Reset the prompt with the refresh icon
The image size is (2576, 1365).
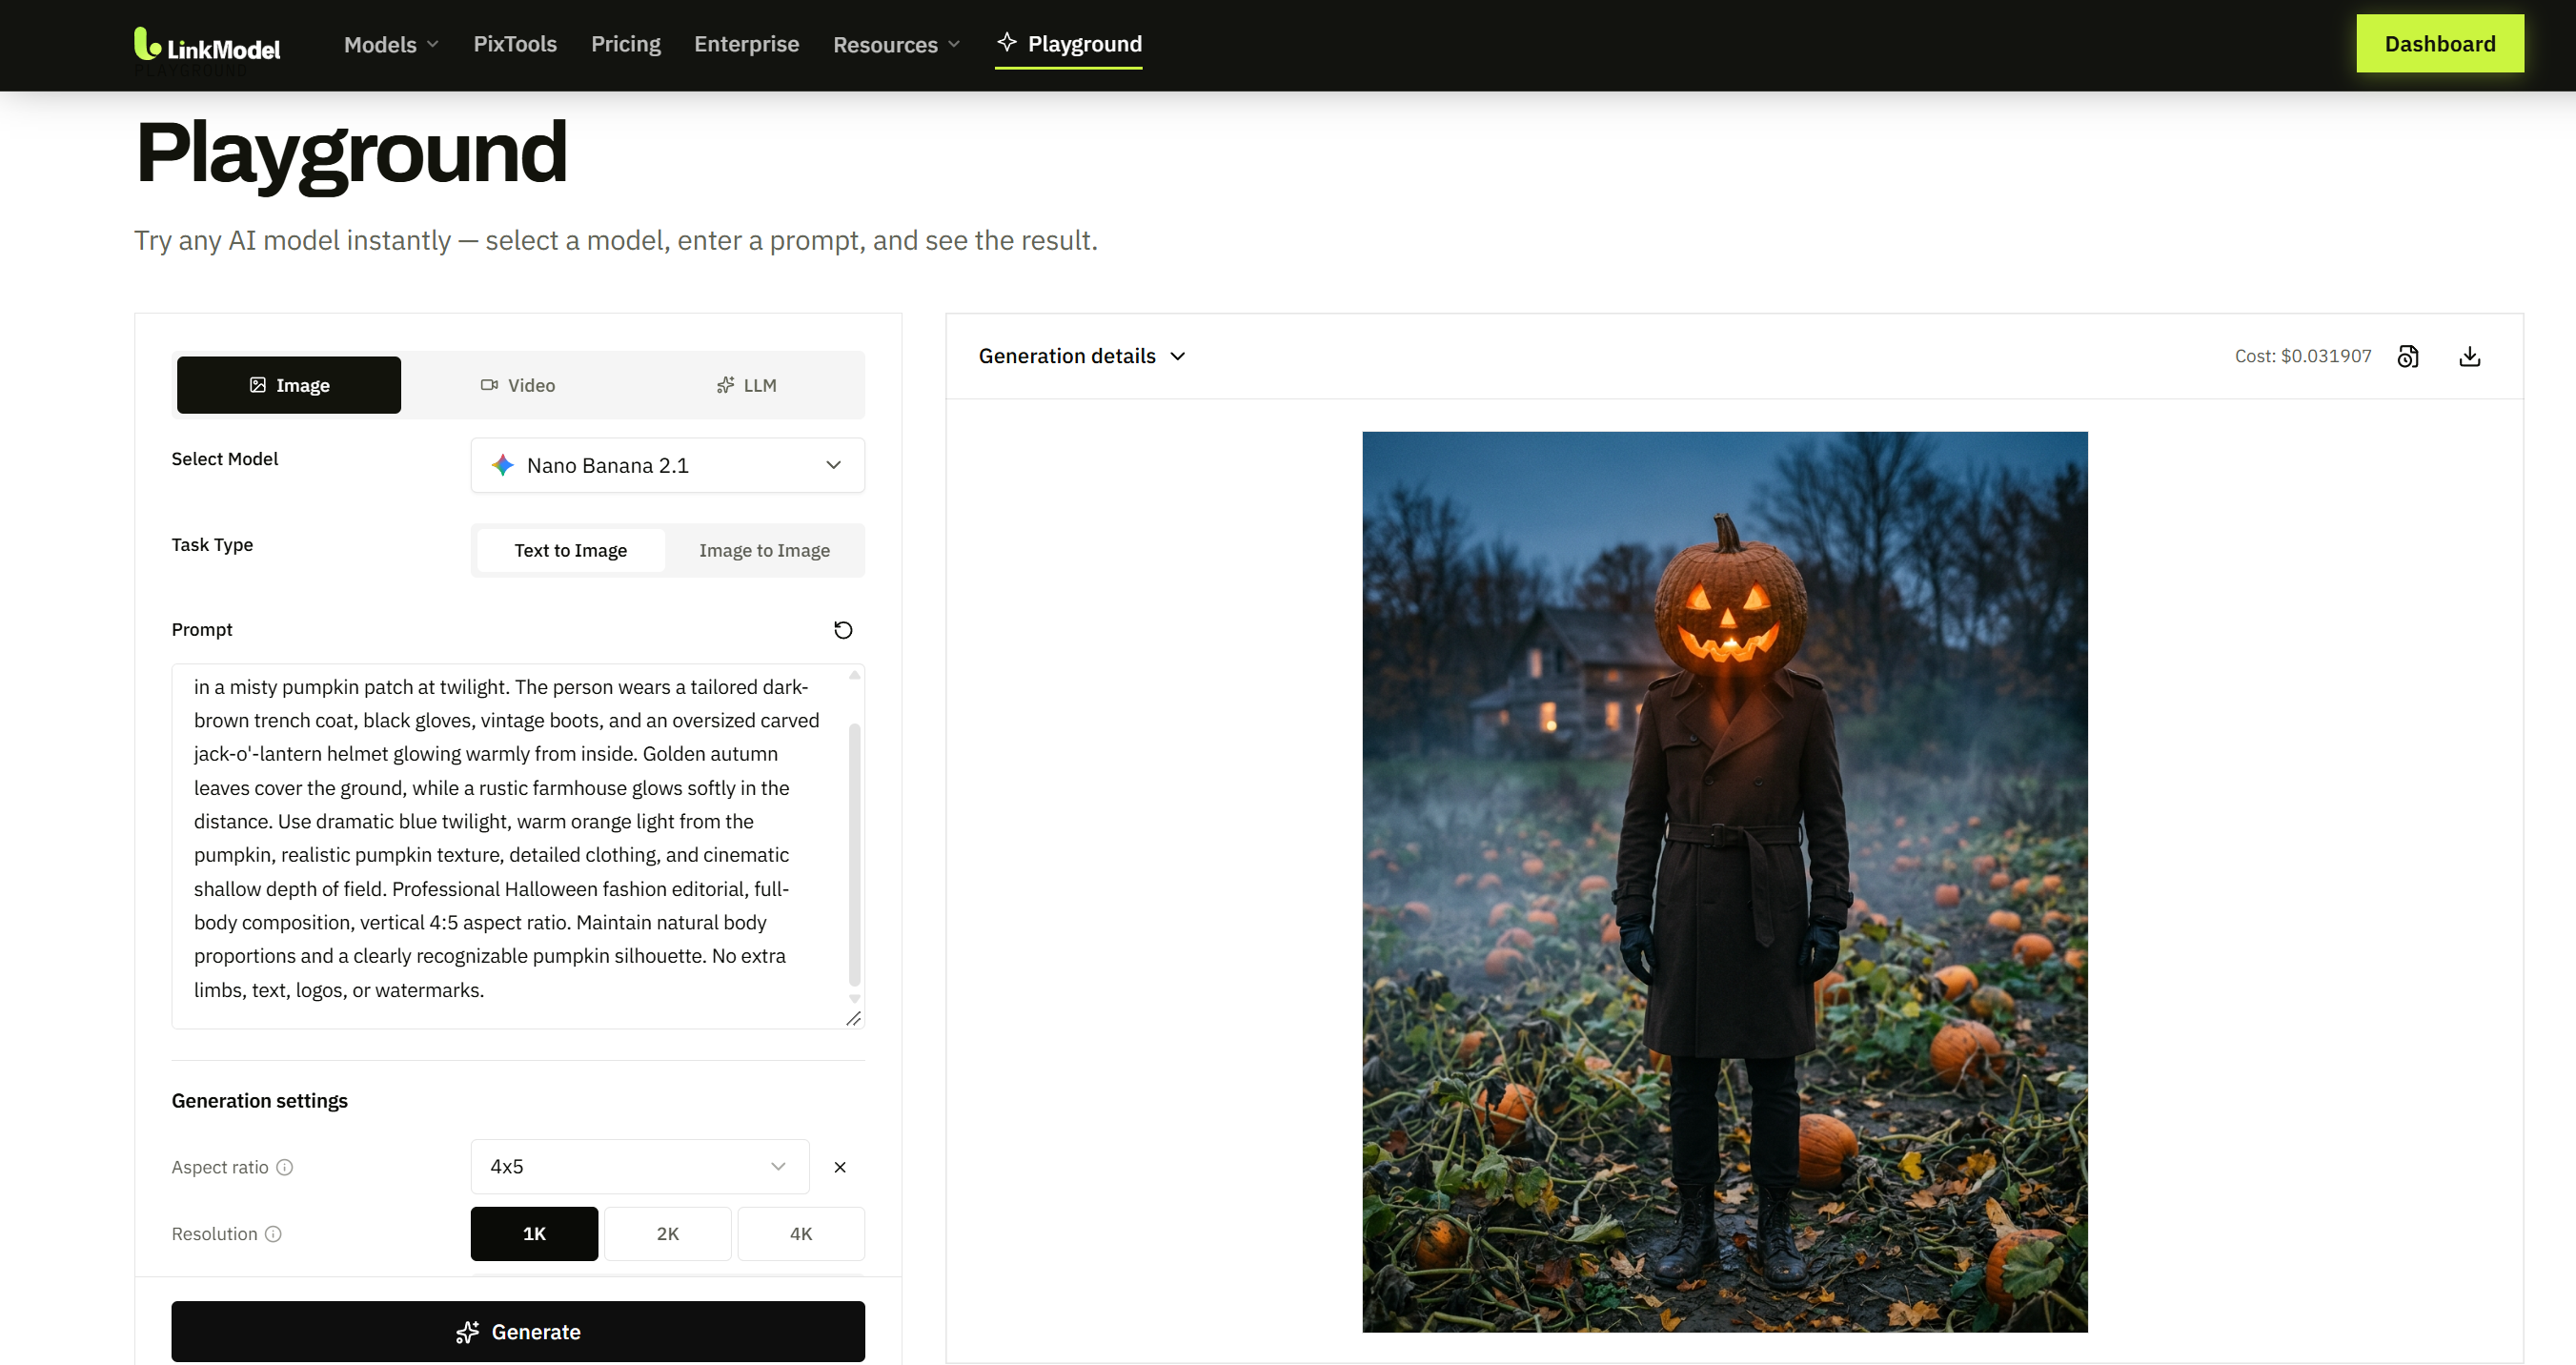843,630
